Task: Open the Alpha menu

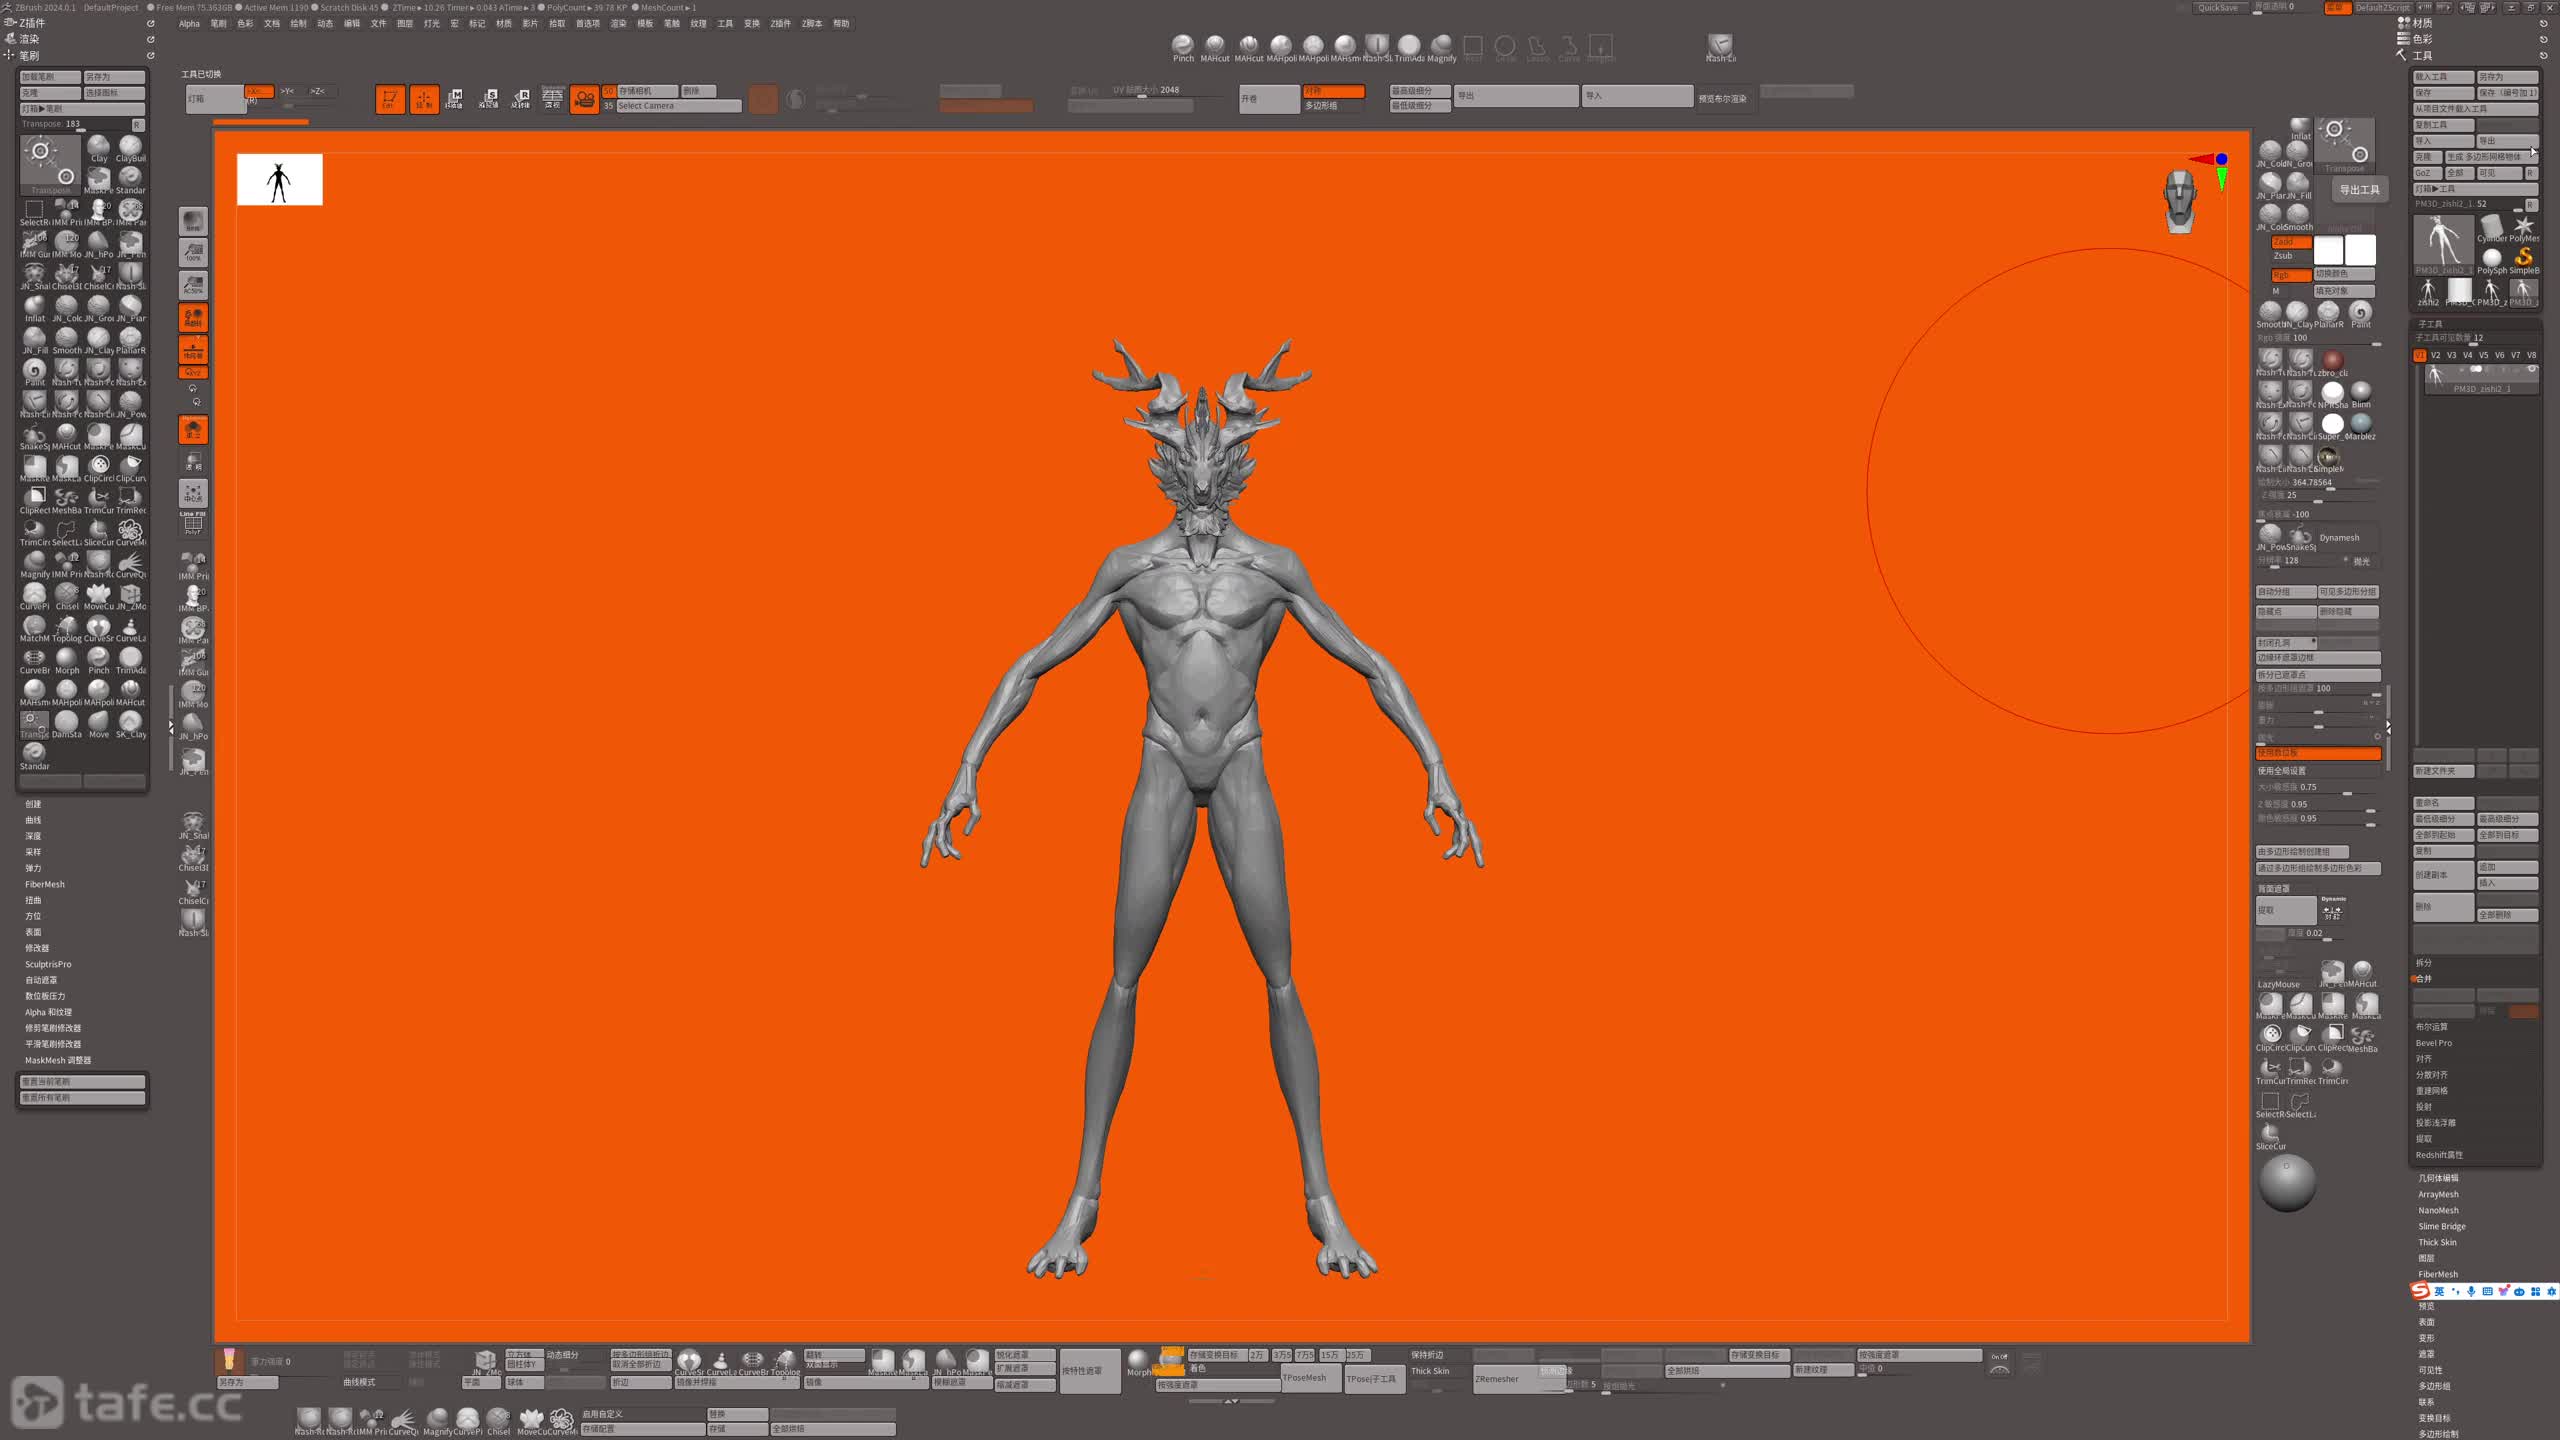Action: (x=189, y=24)
